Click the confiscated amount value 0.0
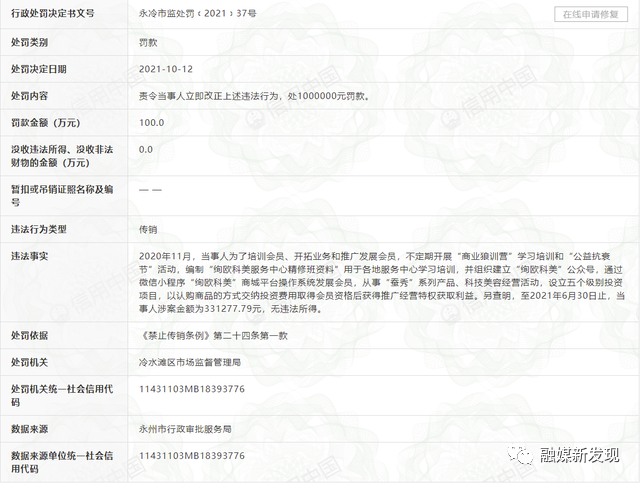This screenshot has height=483, width=640. coord(146,149)
